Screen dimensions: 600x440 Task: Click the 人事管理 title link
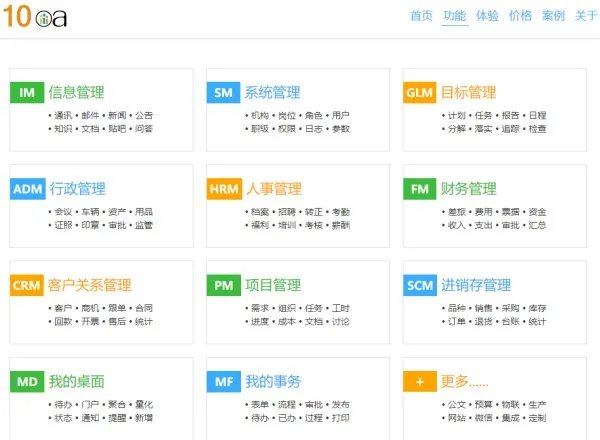[x=273, y=189]
